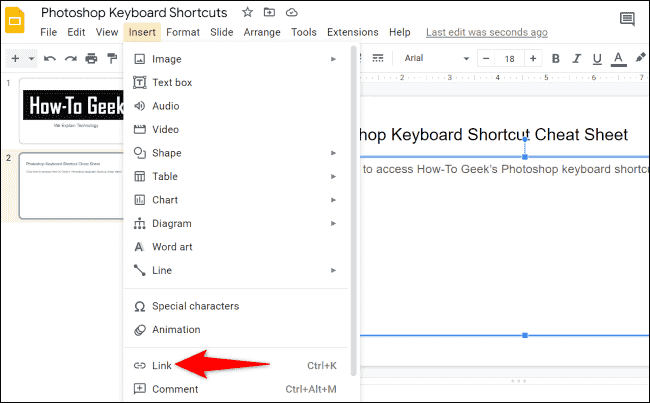Click the highlight color pen icon
The width and height of the screenshot is (650, 403).
point(638,58)
